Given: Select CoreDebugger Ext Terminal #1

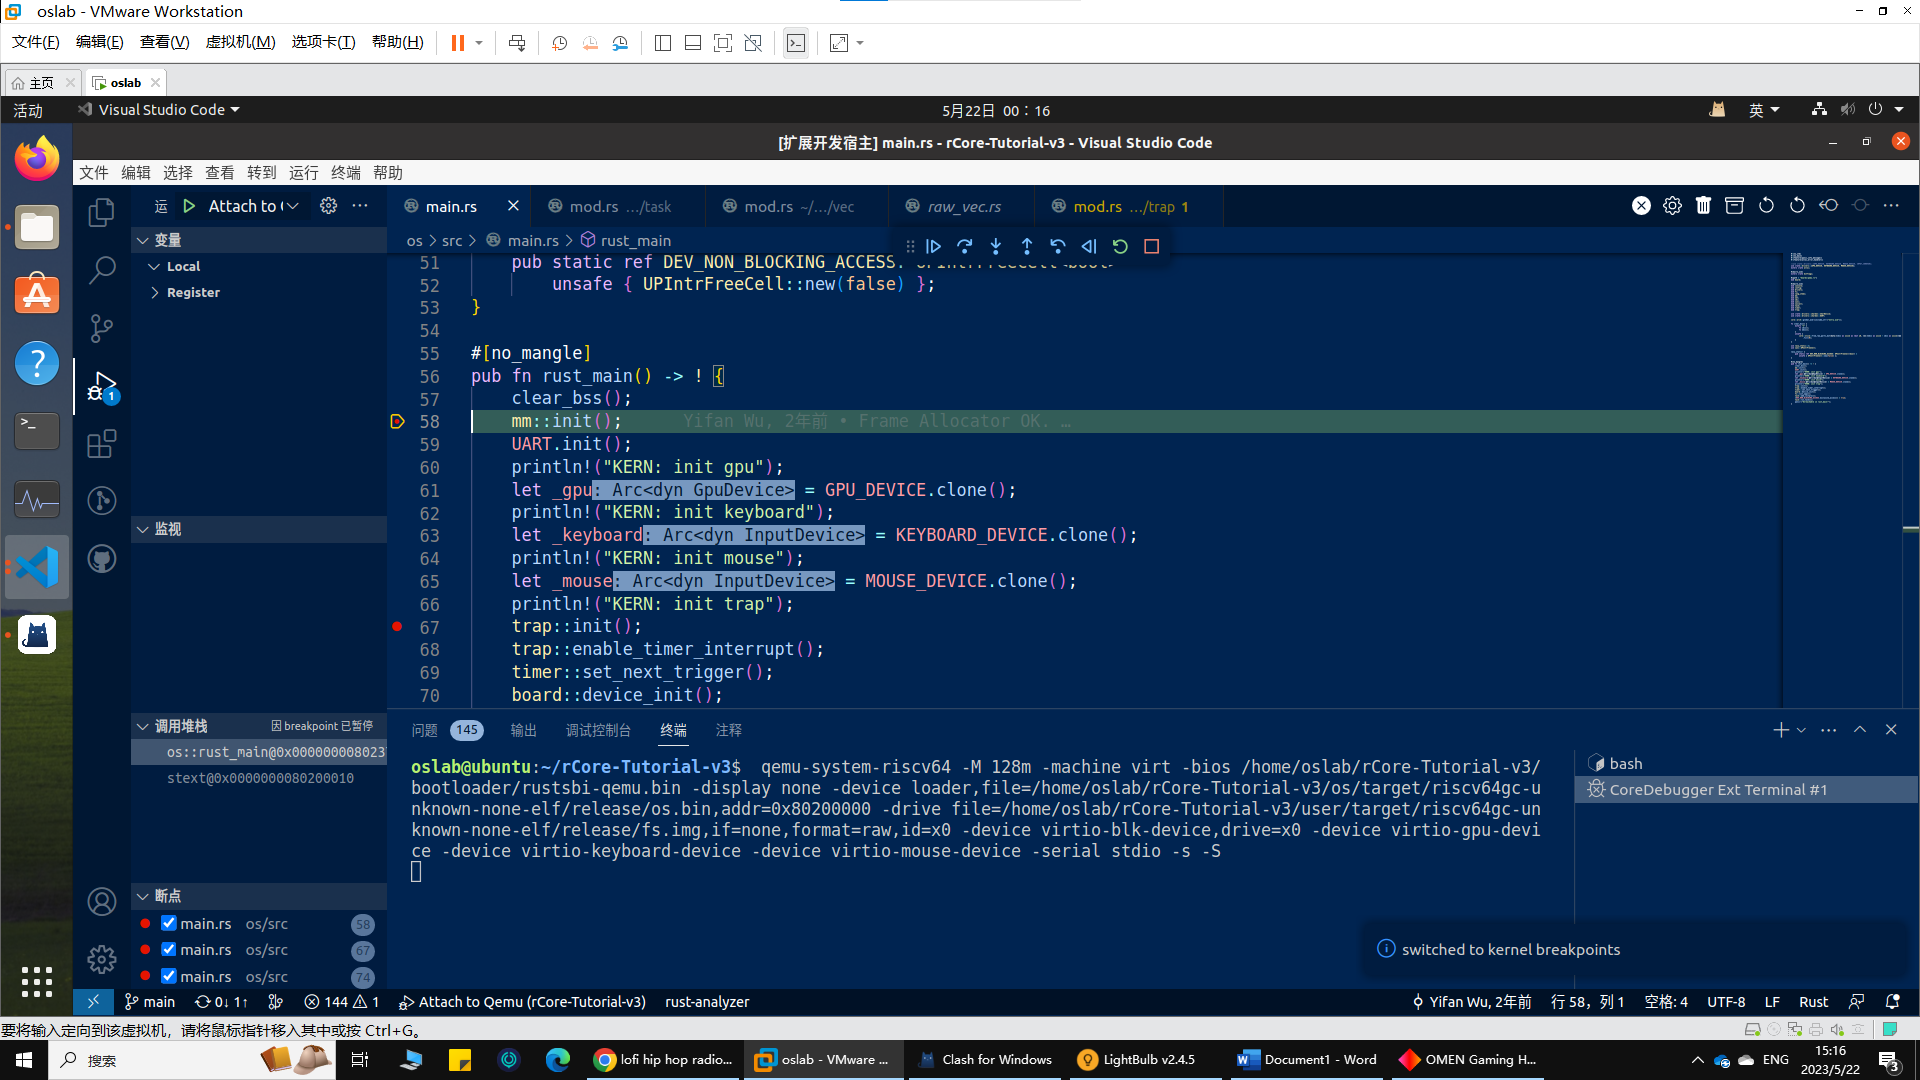Looking at the screenshot, I should pos(1746,790).
